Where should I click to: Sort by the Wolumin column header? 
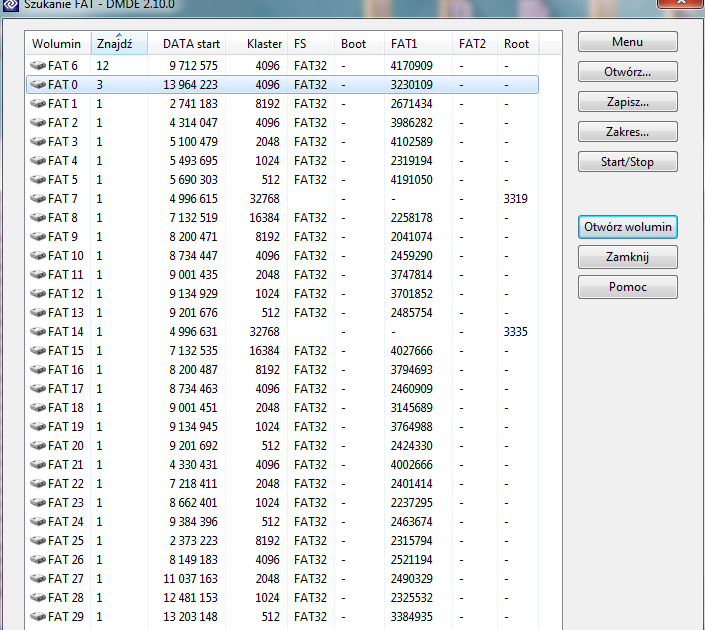58,44
